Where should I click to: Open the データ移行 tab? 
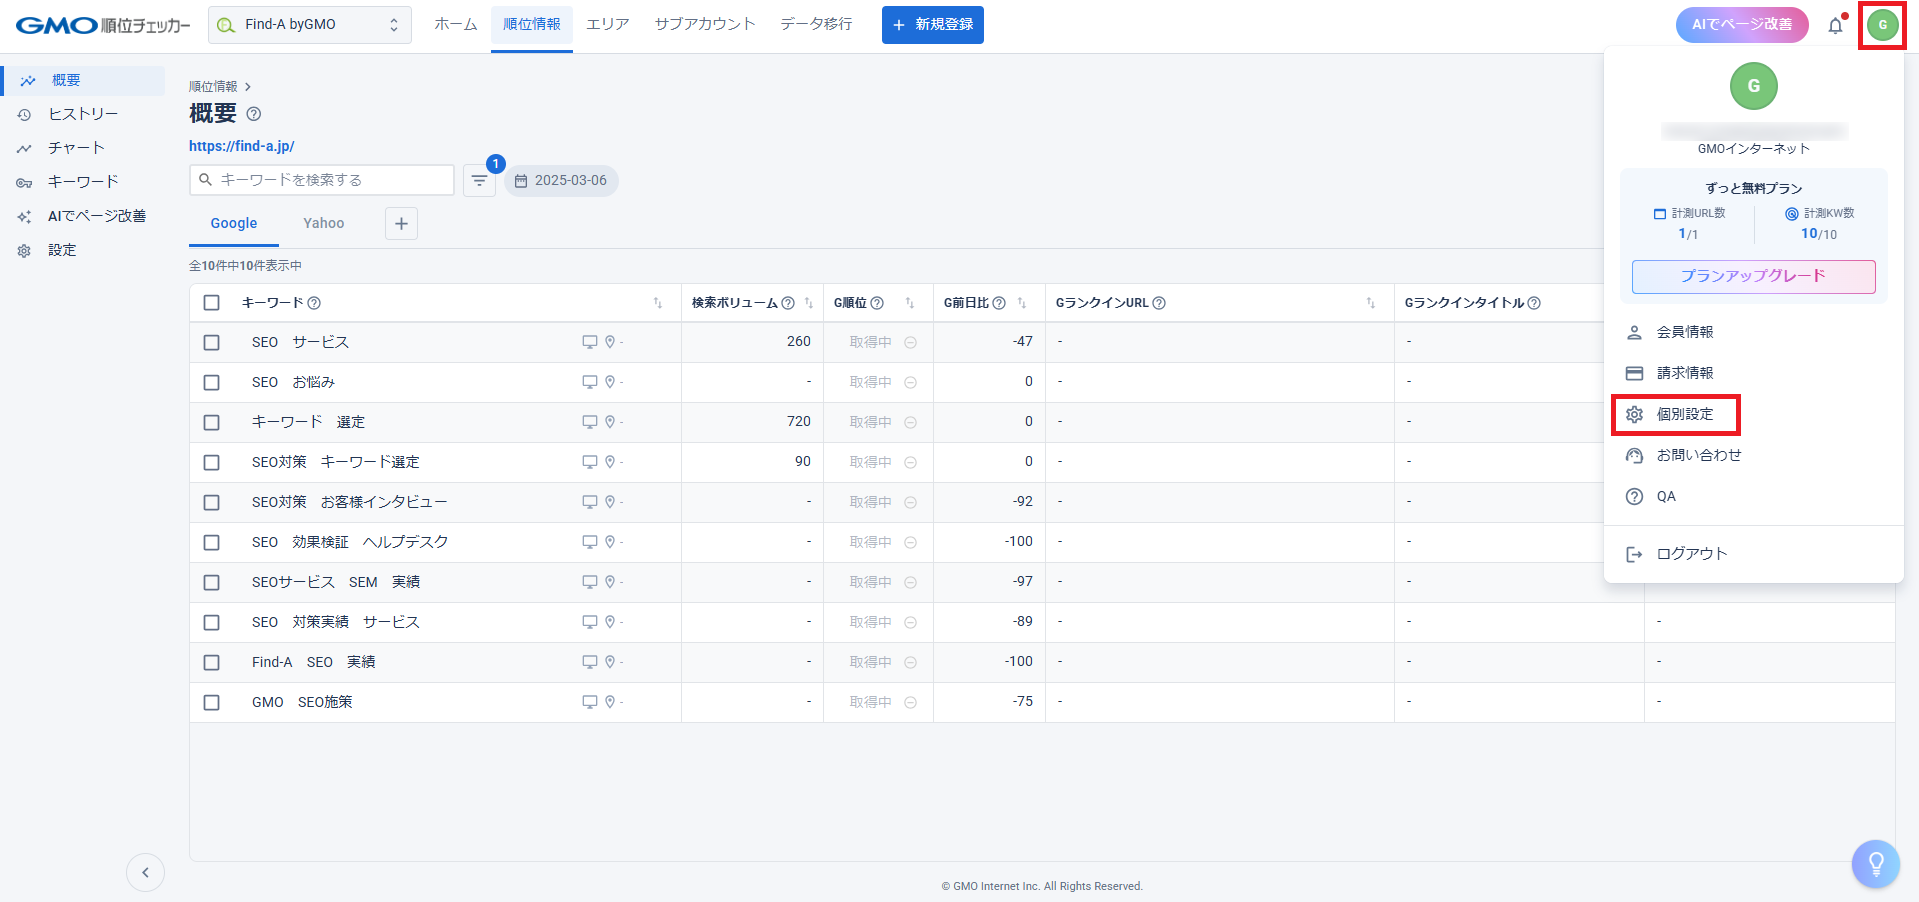coord(816,25)
